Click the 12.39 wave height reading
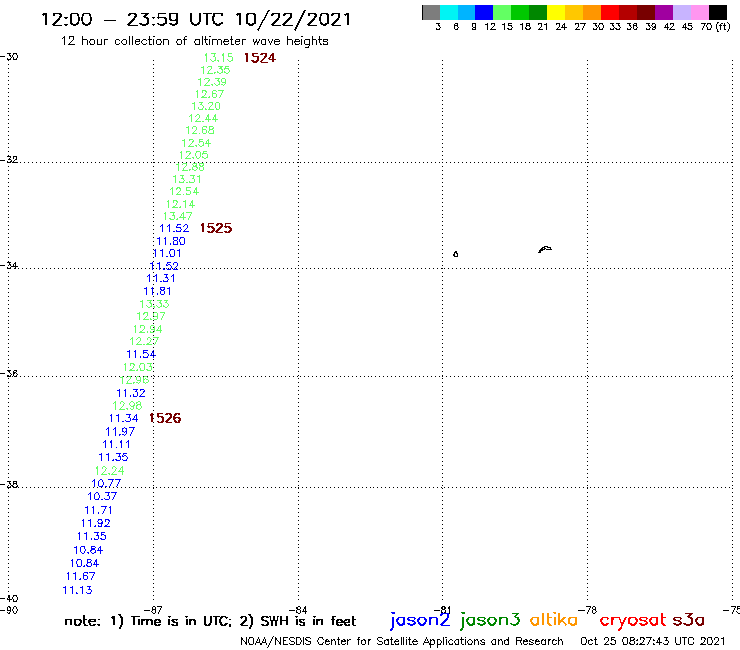 [212, 82]
